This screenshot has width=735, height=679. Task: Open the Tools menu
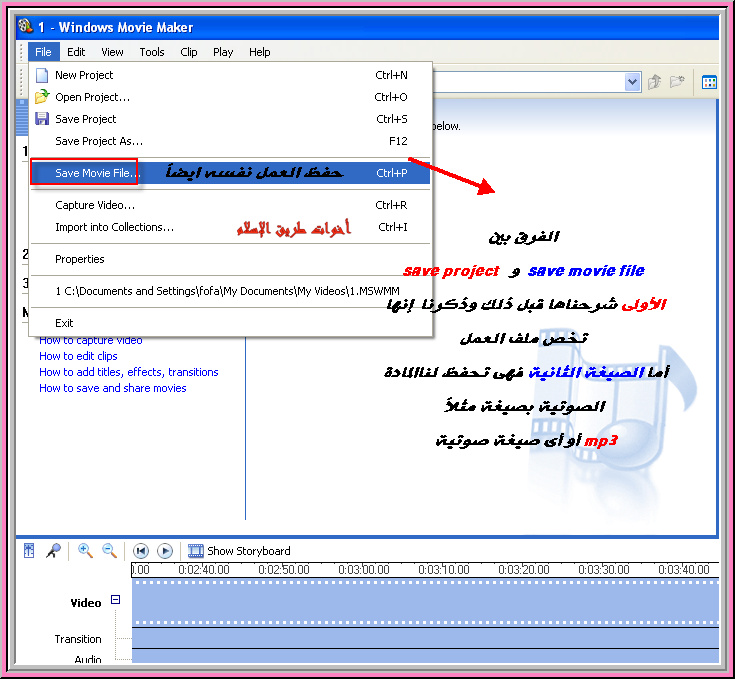[152, 52]
